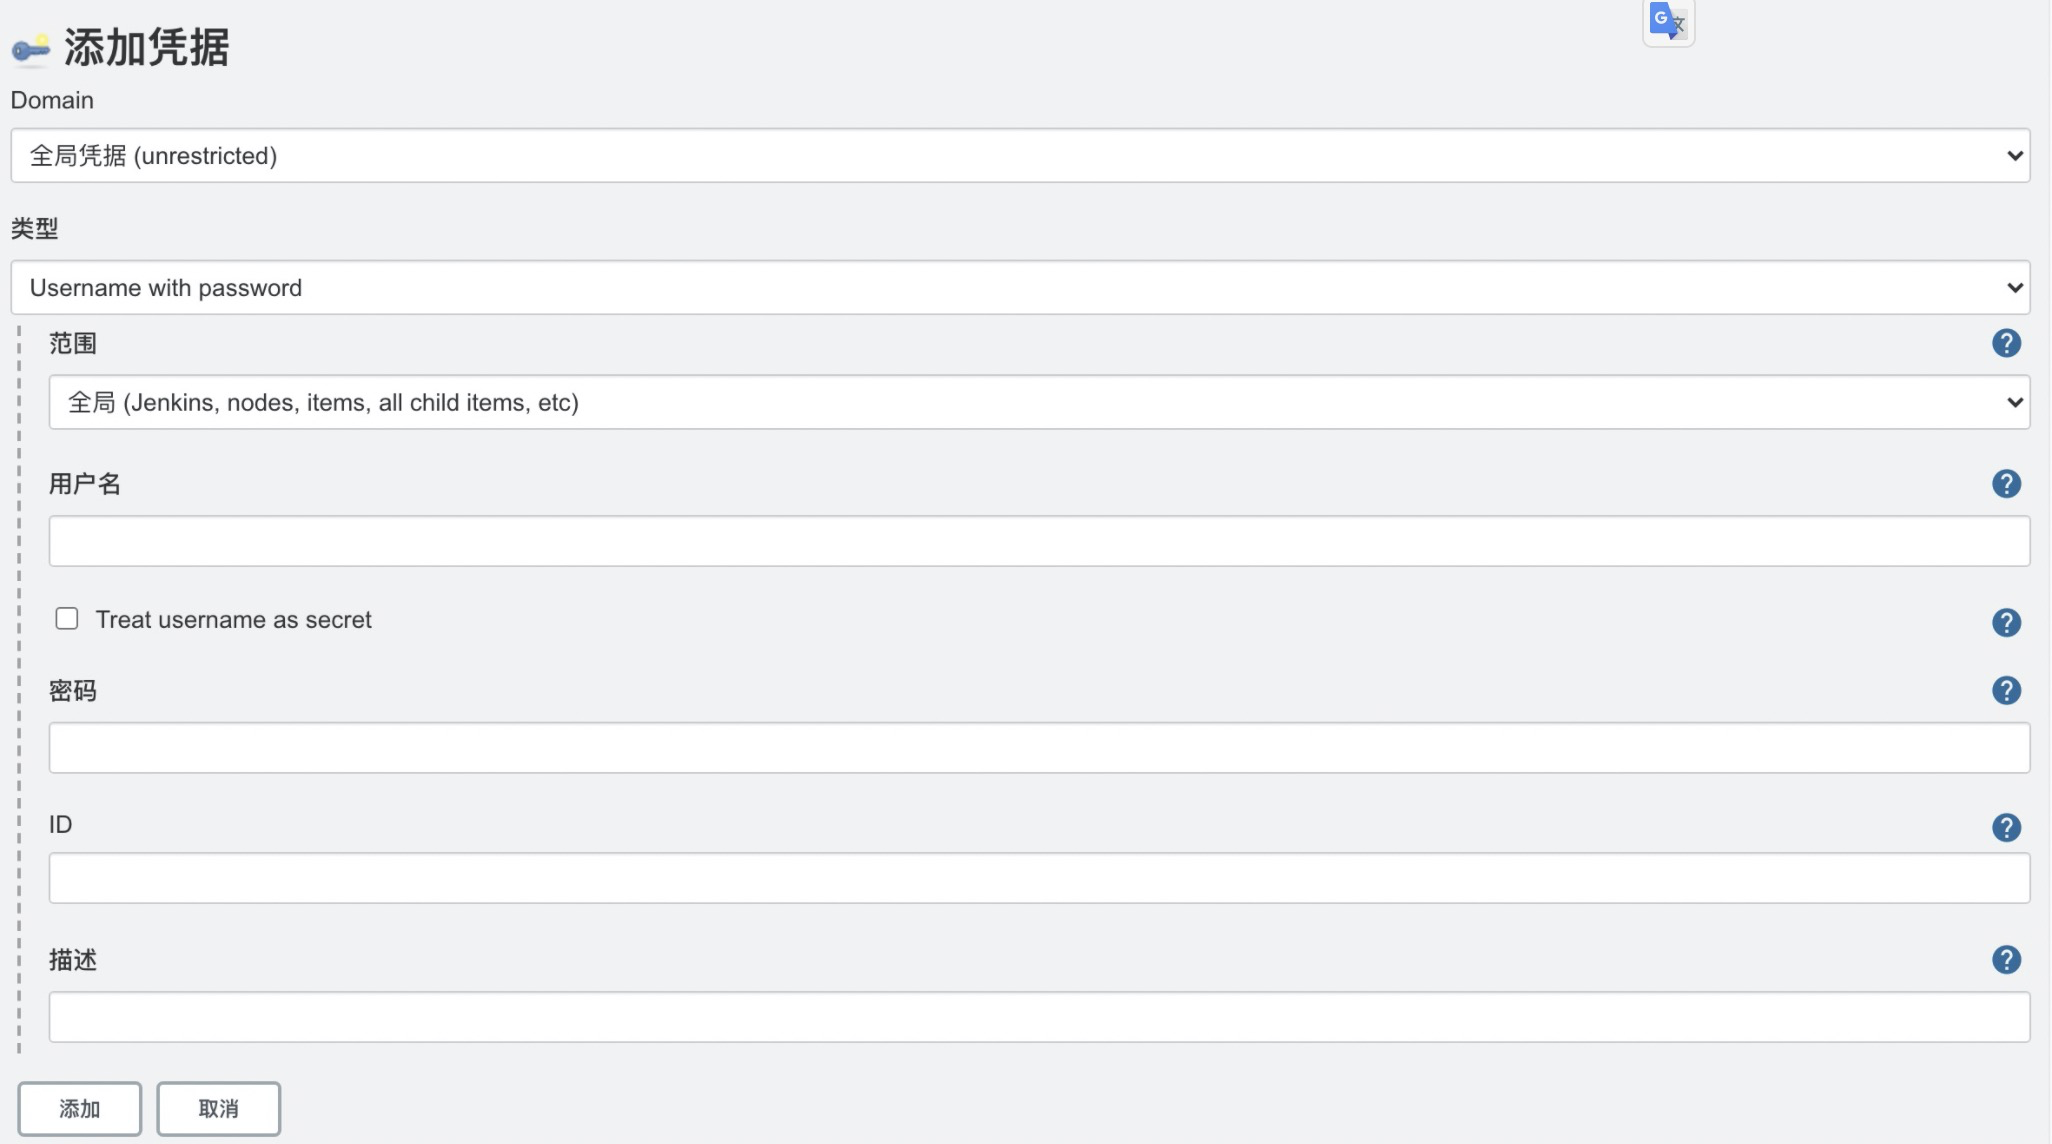Click the 密码 field help icon

click(2006, 690)
